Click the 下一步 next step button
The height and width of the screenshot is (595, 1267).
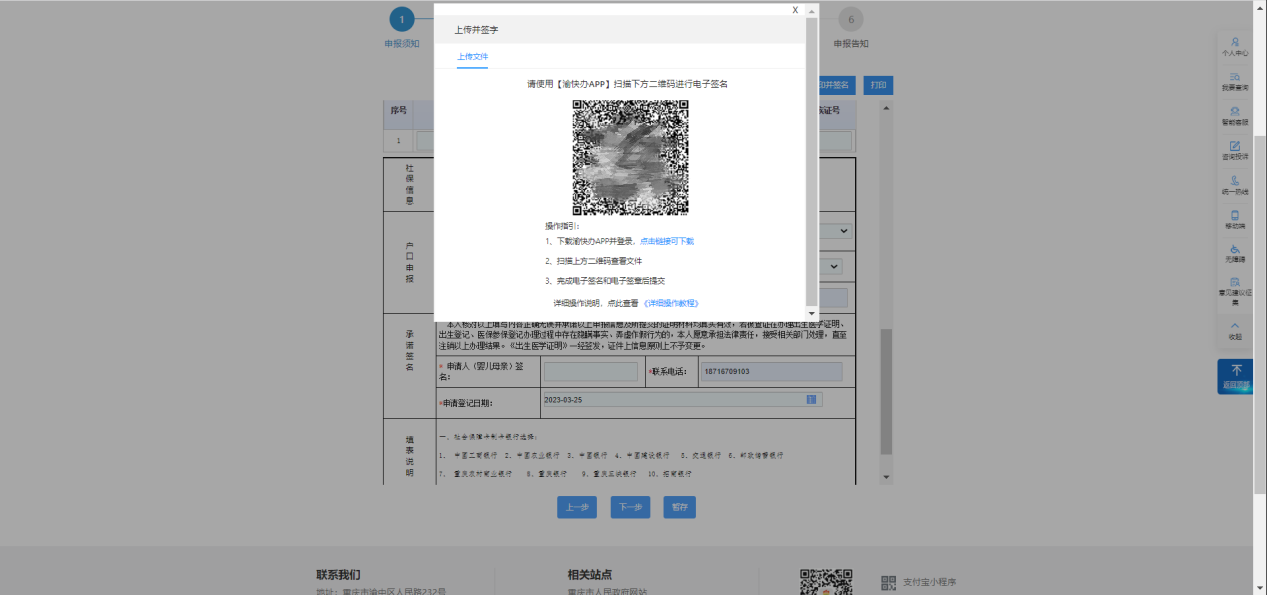click(x=629, y=507)
